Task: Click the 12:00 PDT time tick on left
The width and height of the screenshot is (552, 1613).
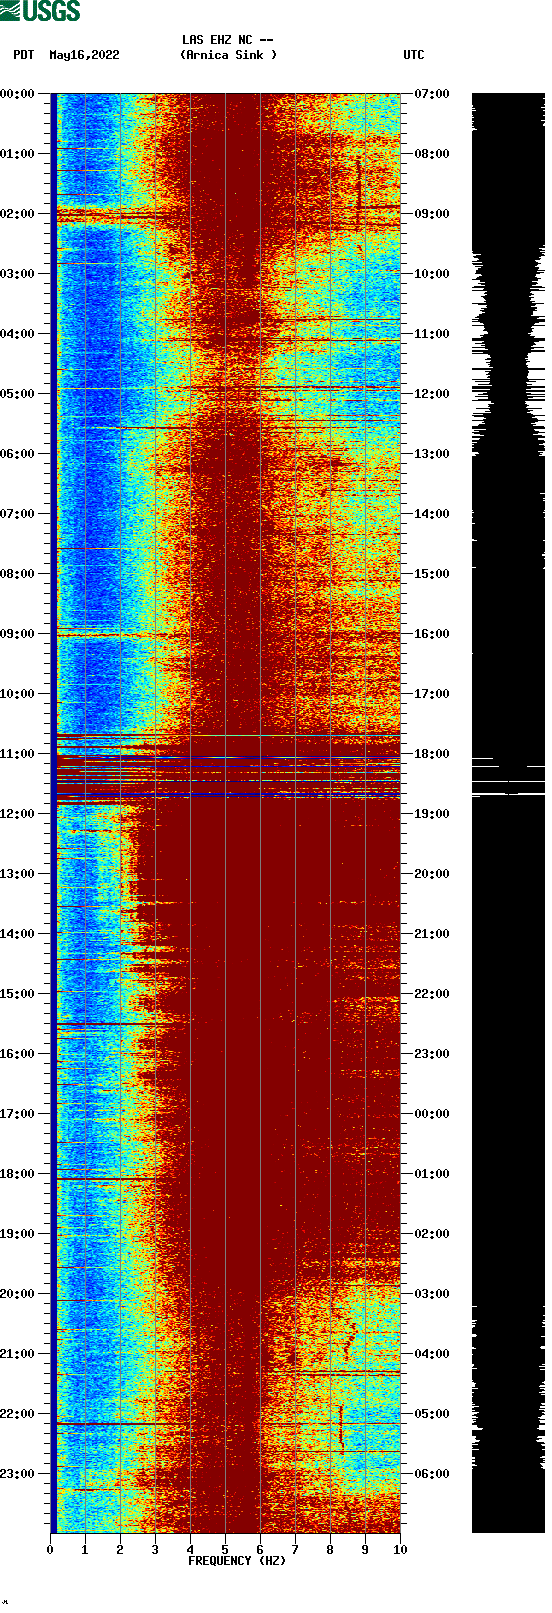Action: 17,814
